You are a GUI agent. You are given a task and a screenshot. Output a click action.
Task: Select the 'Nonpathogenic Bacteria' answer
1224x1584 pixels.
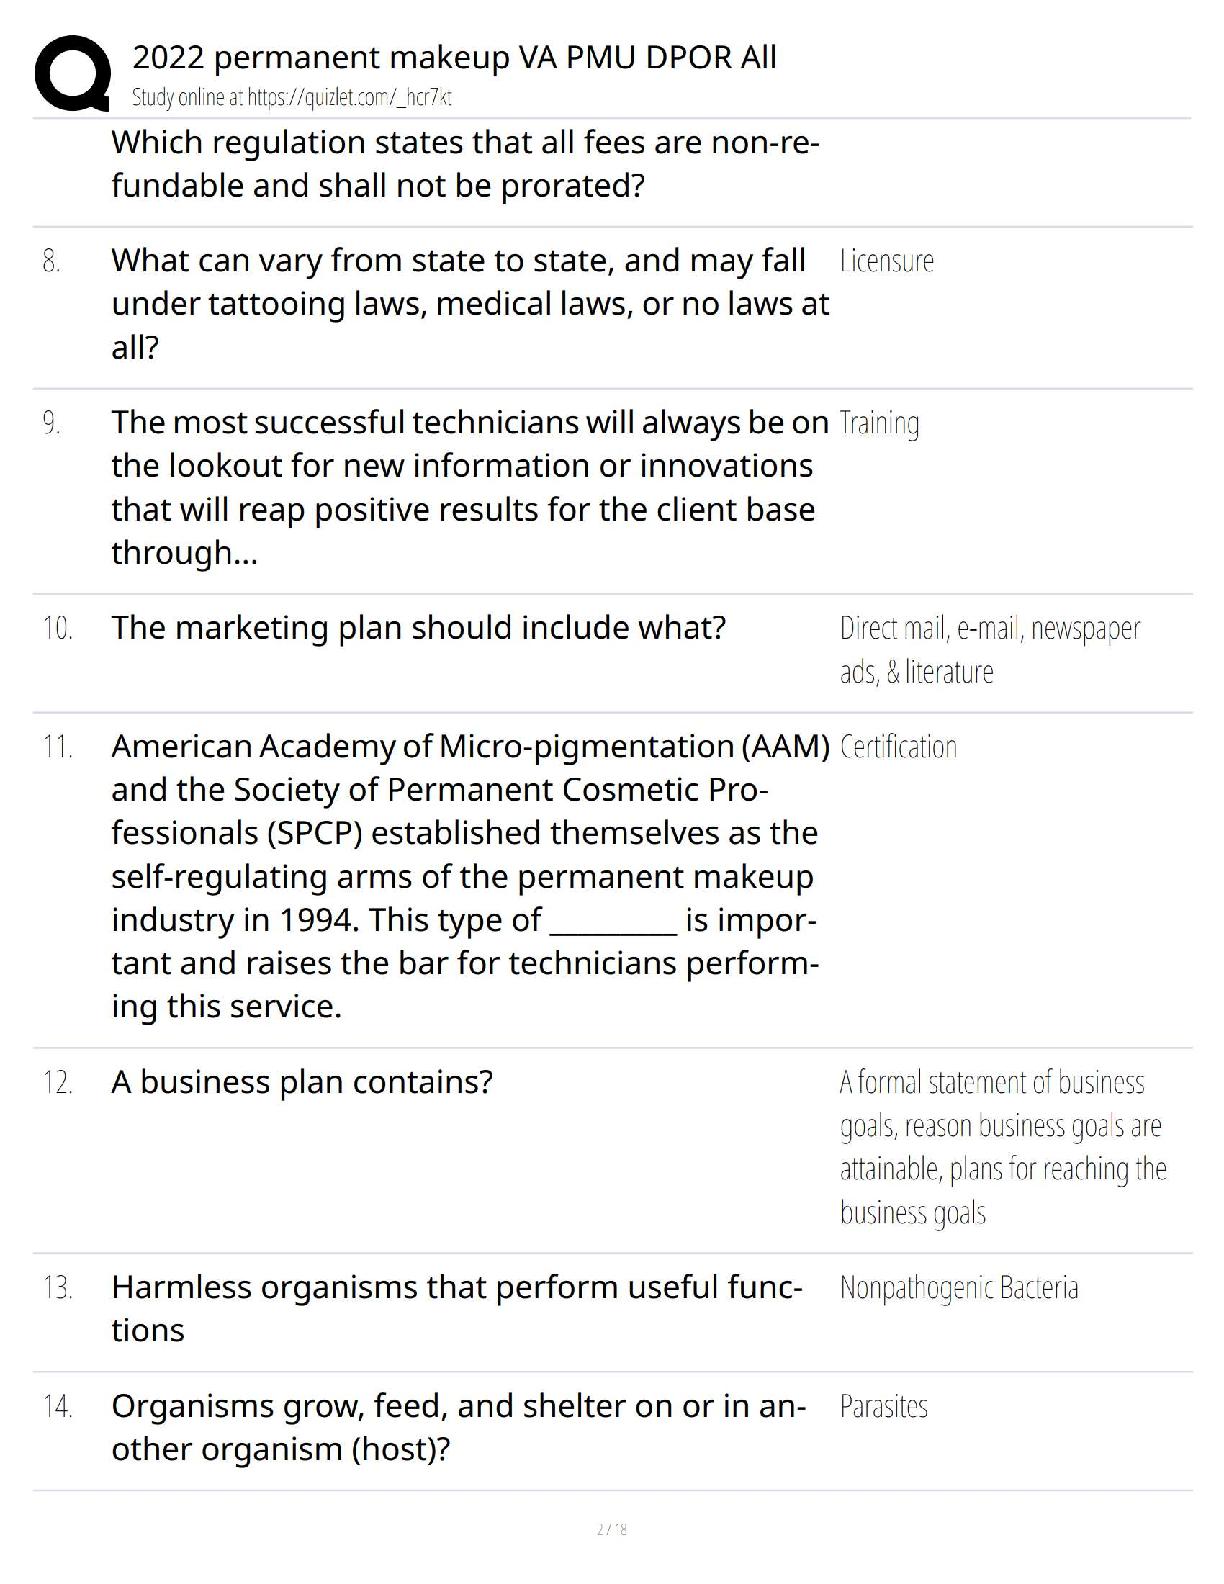(959, 1287)
